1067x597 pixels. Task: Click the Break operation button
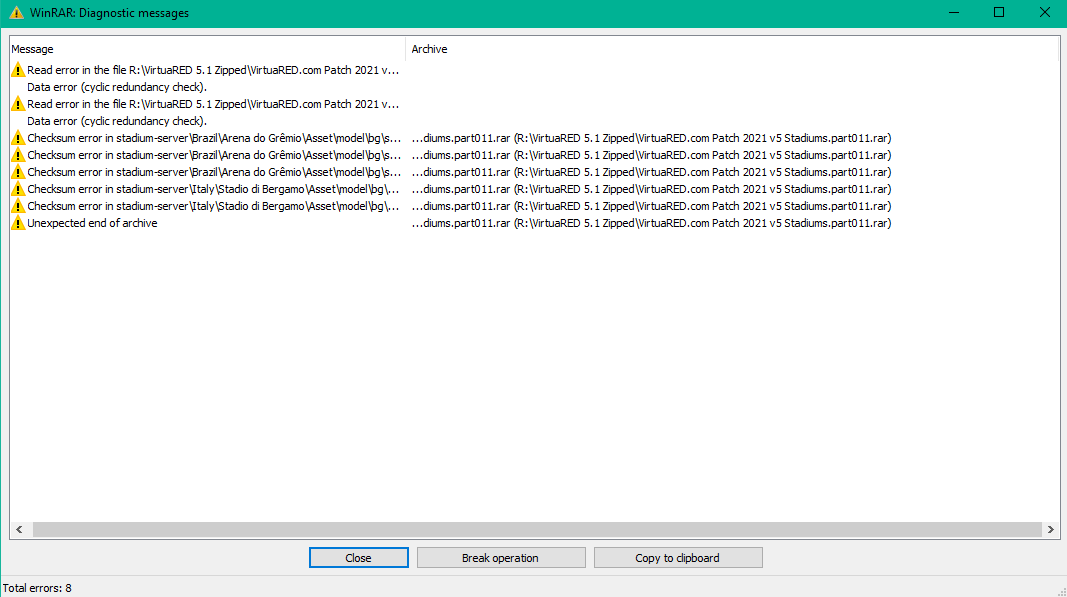pyautogui.click(x=501, y=558)
